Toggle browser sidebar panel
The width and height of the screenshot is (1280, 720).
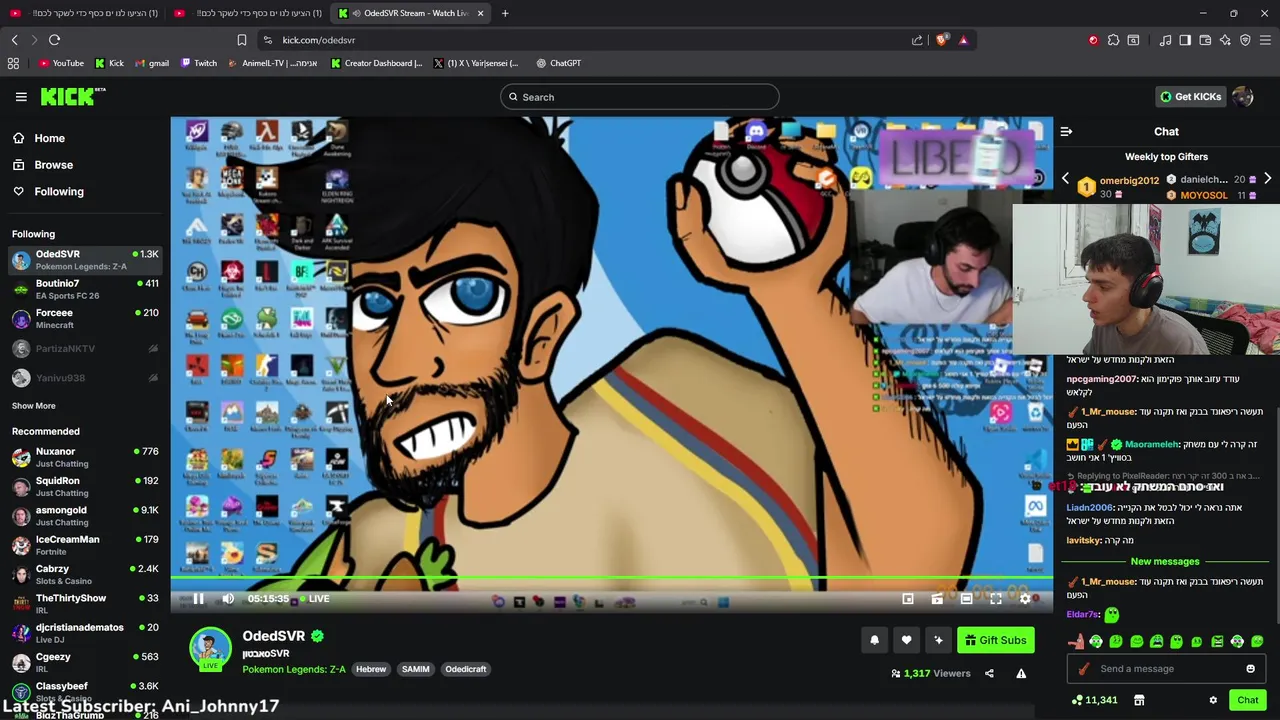pyautogui.click(x=1185, y=40)
